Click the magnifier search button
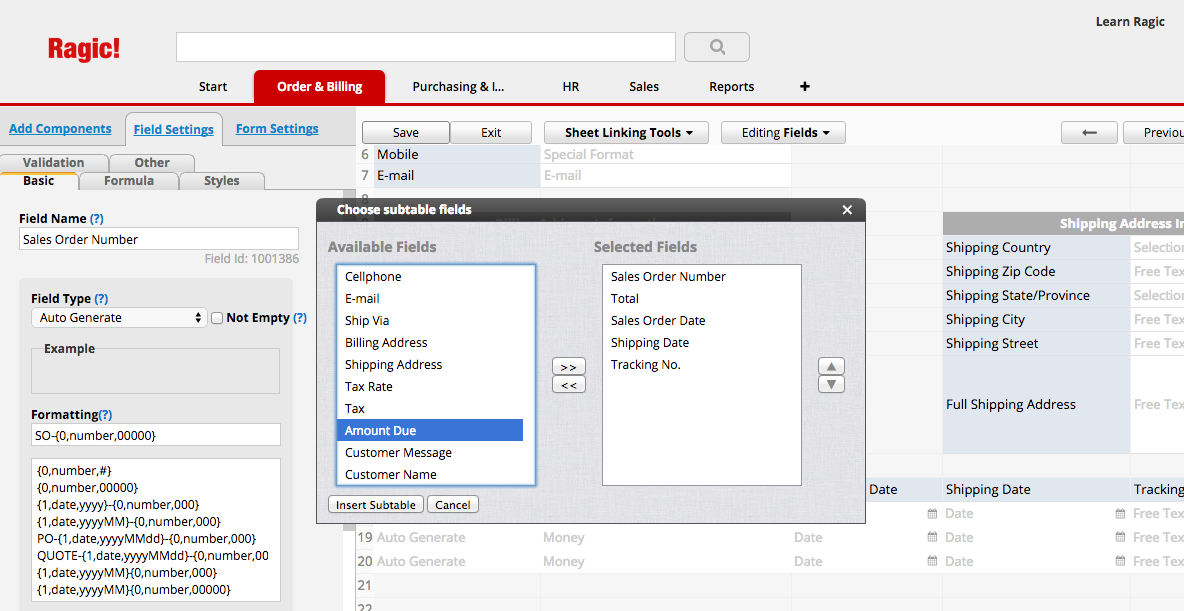Viewport: 1184px width, 611px height. point(716,47)
